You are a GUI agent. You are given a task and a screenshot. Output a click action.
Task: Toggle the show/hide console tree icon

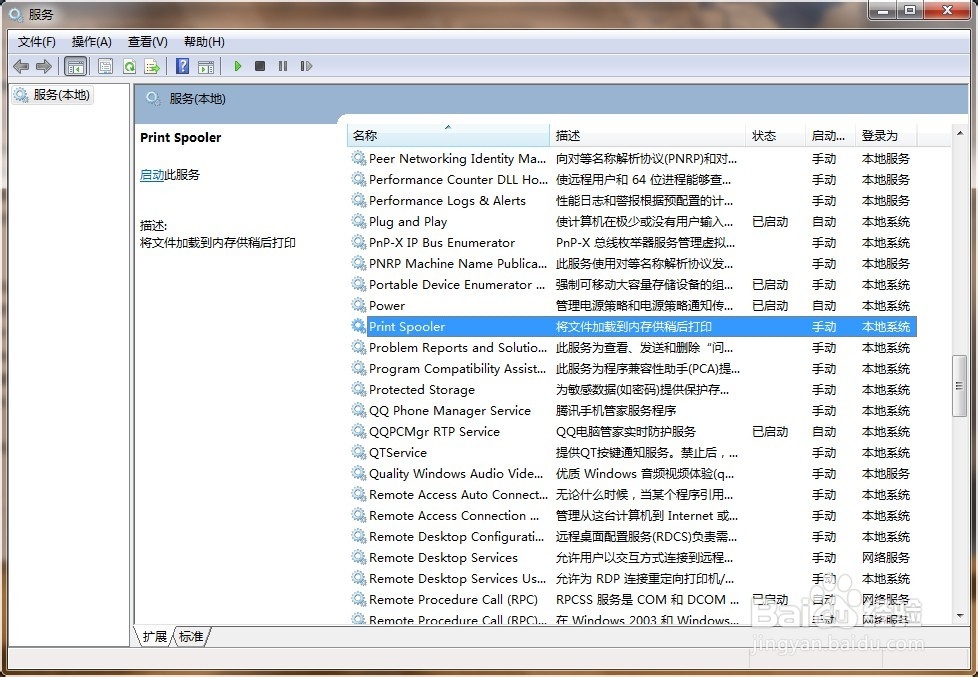pos(75,66)
